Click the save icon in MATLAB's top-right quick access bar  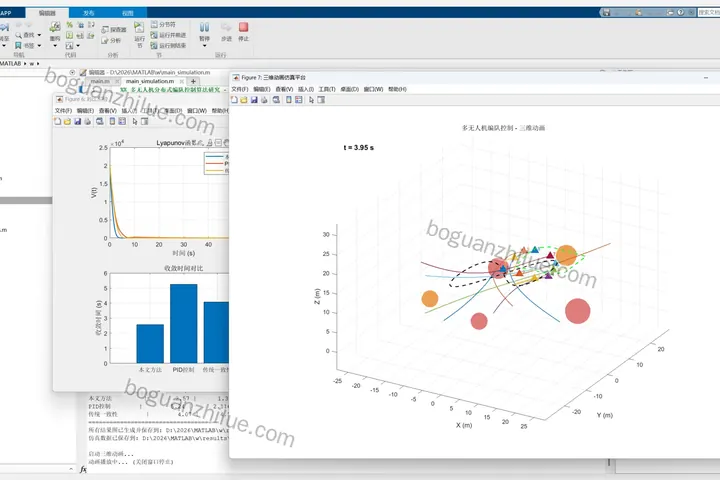[x=606, y=12]
